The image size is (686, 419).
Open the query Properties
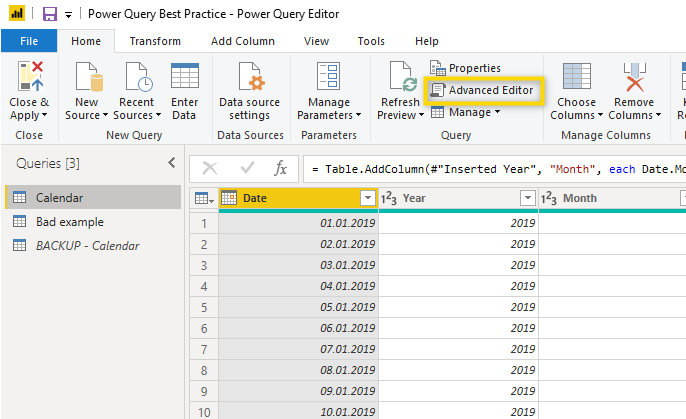(465, 68)
